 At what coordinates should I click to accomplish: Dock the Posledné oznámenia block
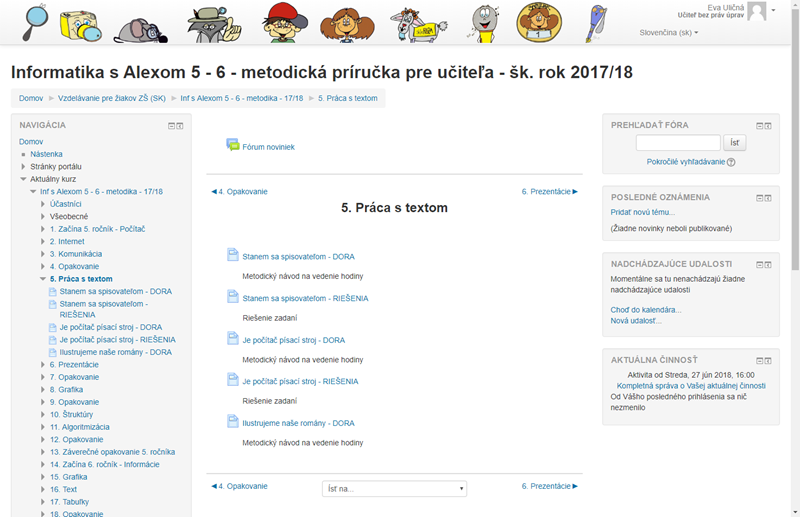768,198
